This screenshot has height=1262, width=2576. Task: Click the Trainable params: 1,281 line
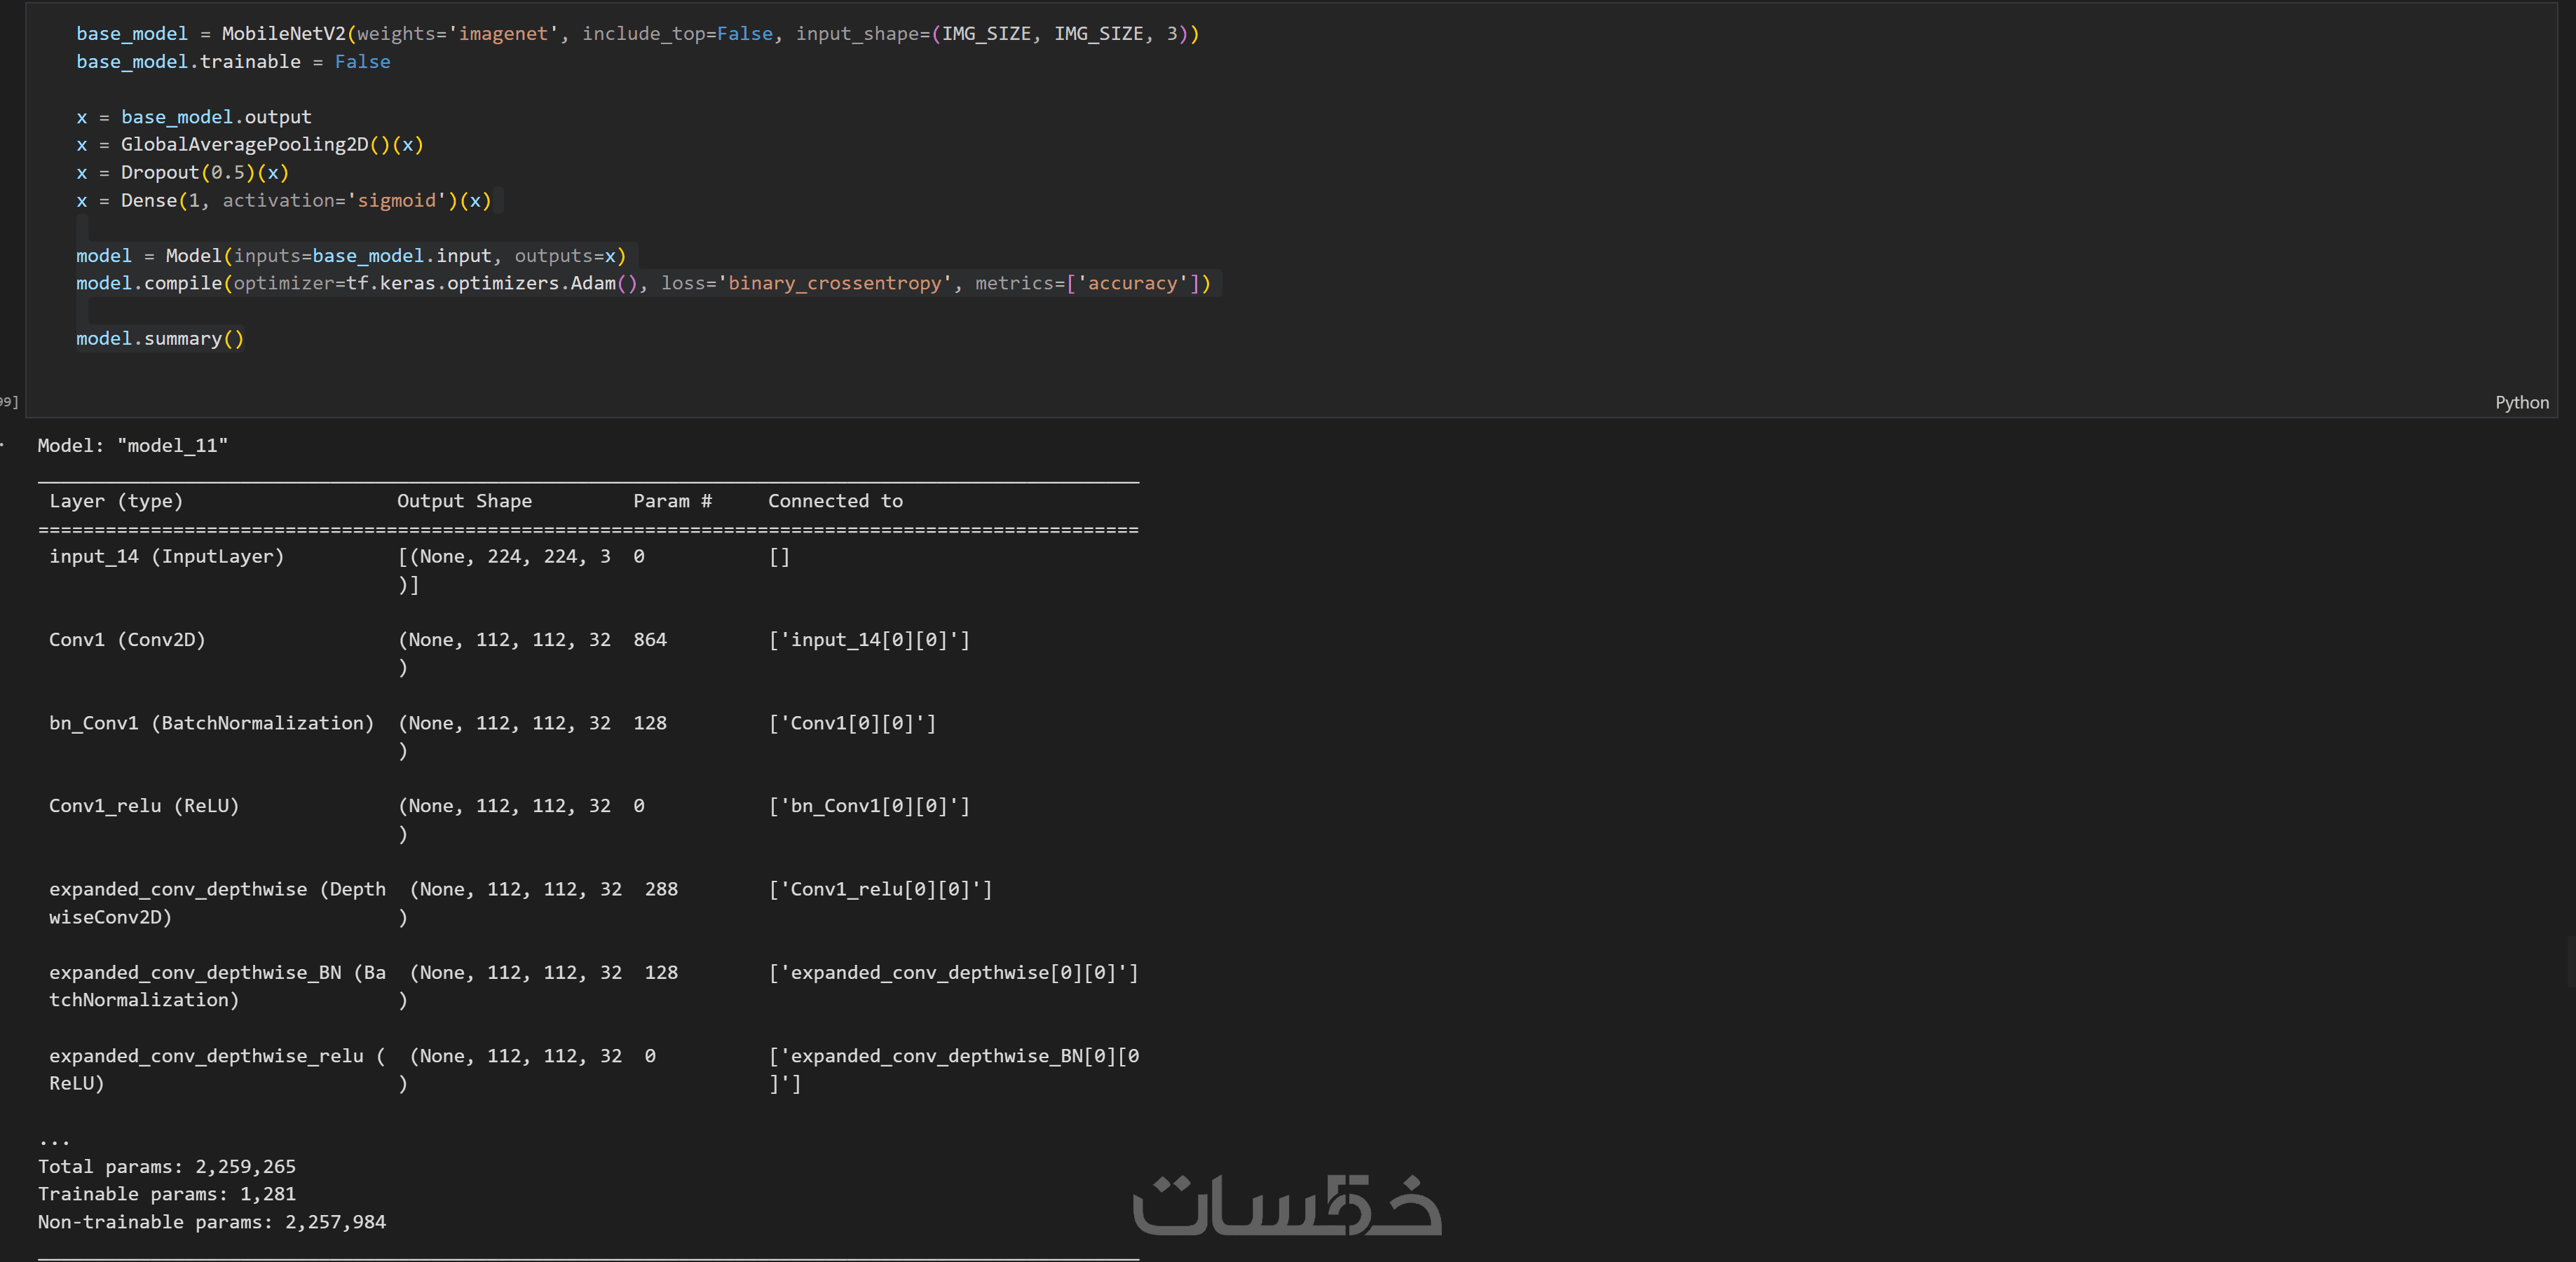click(166, 1194)
